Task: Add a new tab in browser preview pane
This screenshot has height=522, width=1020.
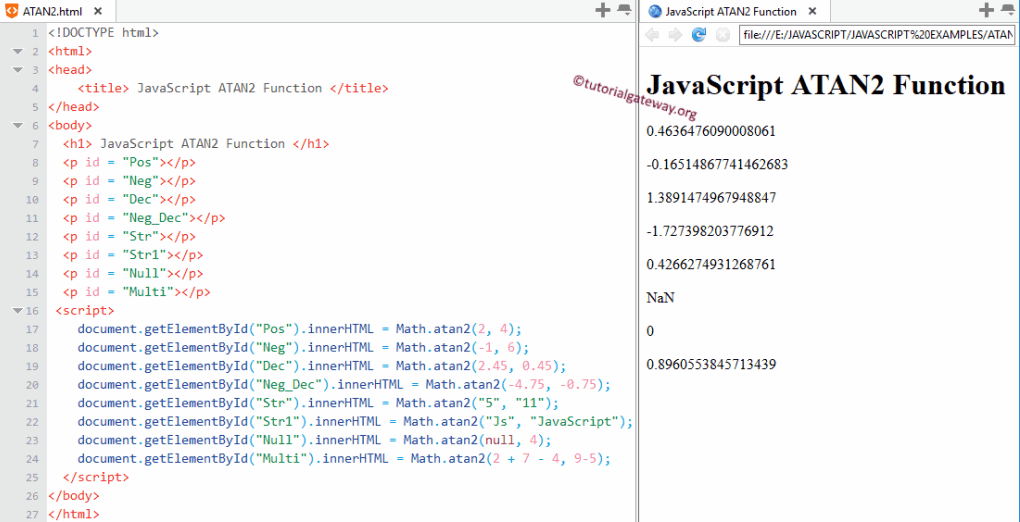Action: pos(986,11)
